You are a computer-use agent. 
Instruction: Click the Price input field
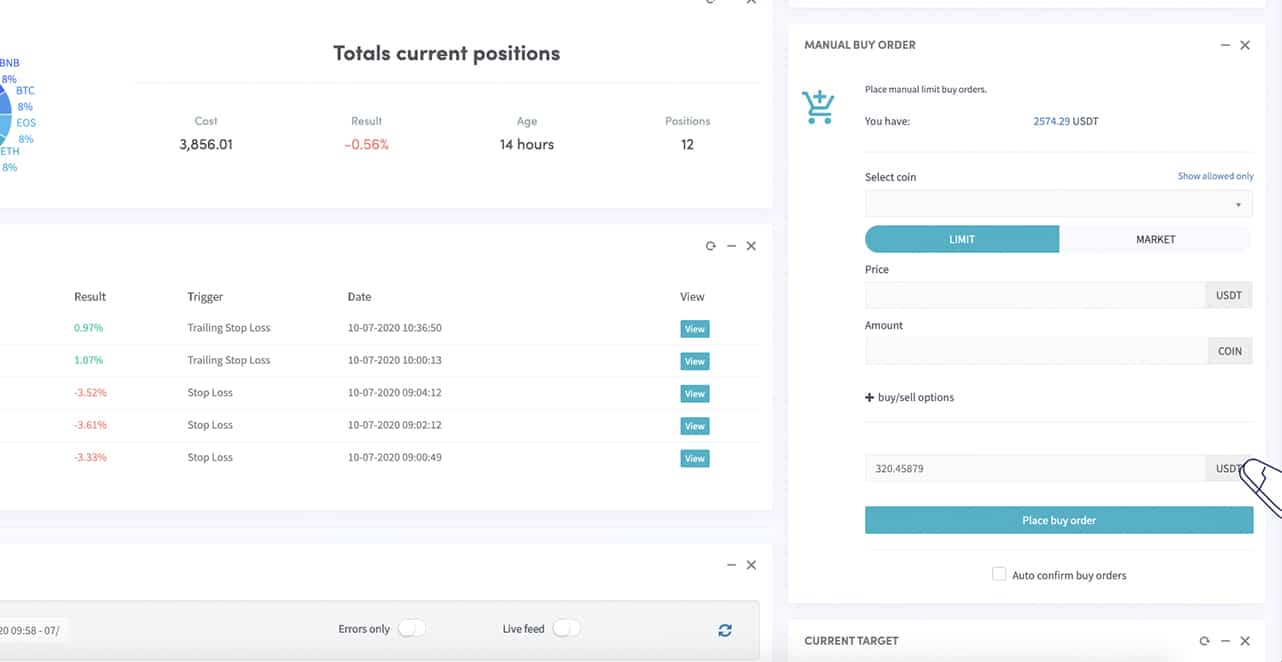click(1035, 295)
